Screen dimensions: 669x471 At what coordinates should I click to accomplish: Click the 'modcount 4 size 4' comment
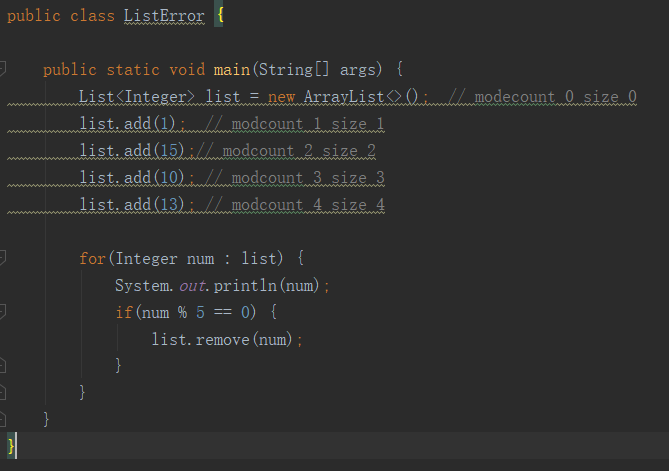click(294, 205)
